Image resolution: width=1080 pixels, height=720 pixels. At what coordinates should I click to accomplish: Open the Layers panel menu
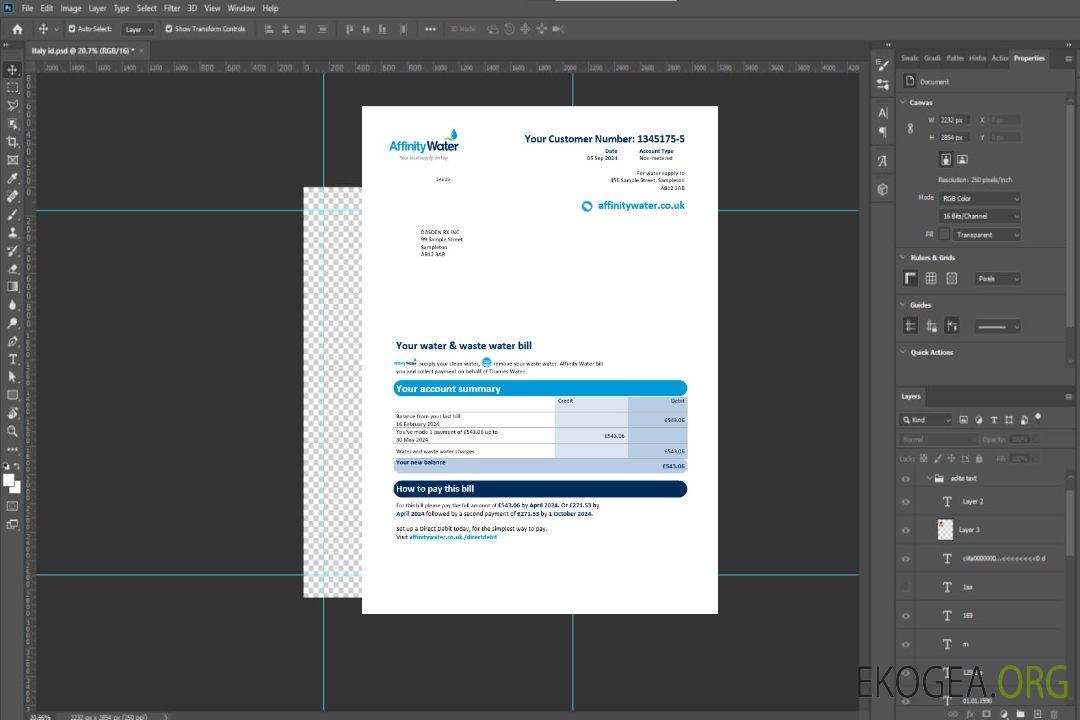coord(1068,397)
